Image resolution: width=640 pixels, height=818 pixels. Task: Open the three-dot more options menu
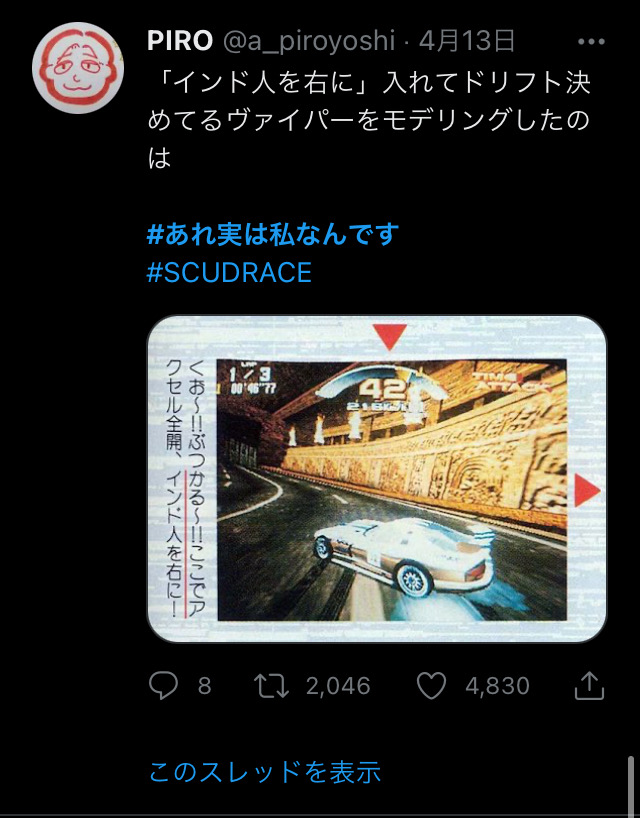[x=591, y=42]
